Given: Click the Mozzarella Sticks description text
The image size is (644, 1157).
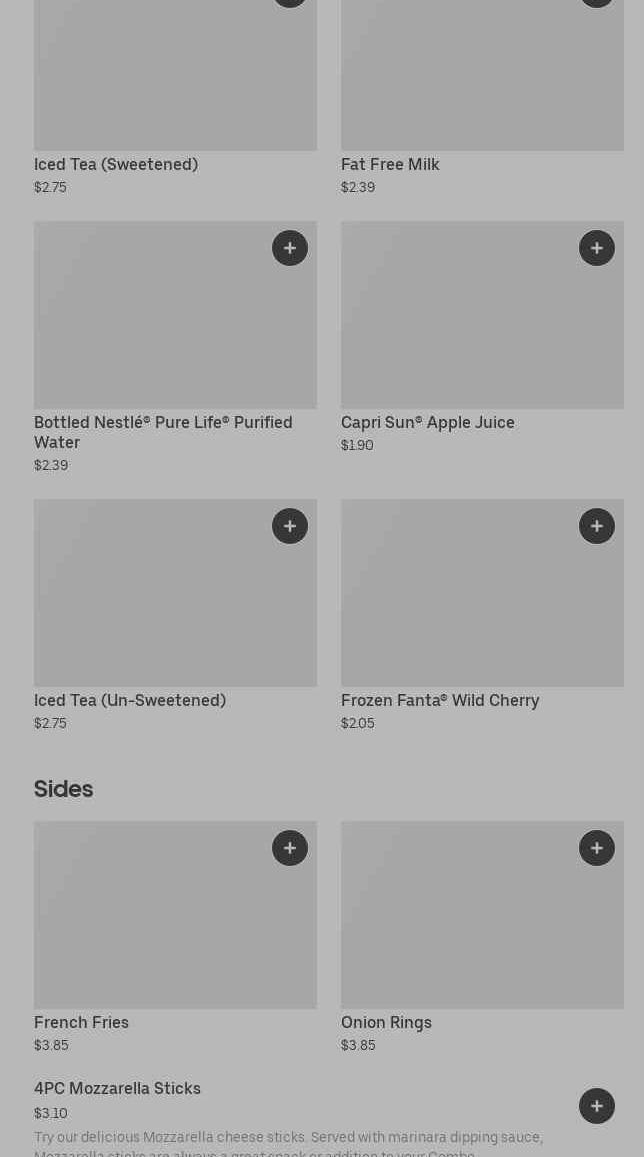Looking at the screenshot, I should coord(288,1138).
